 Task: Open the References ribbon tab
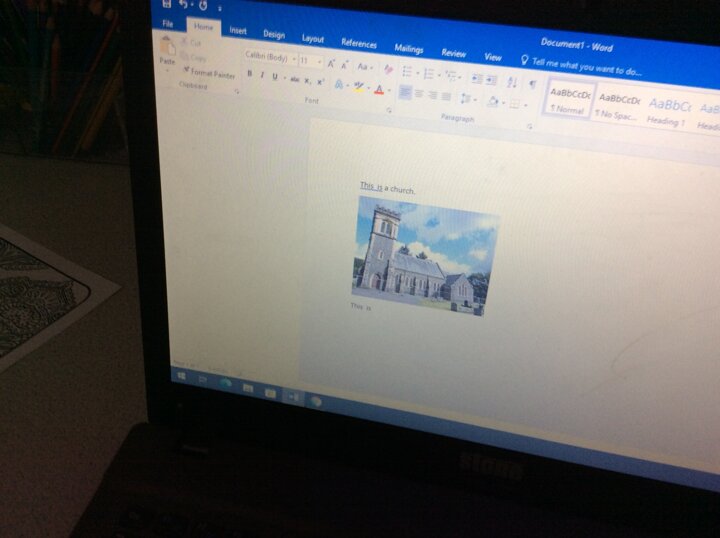[359, 43]
